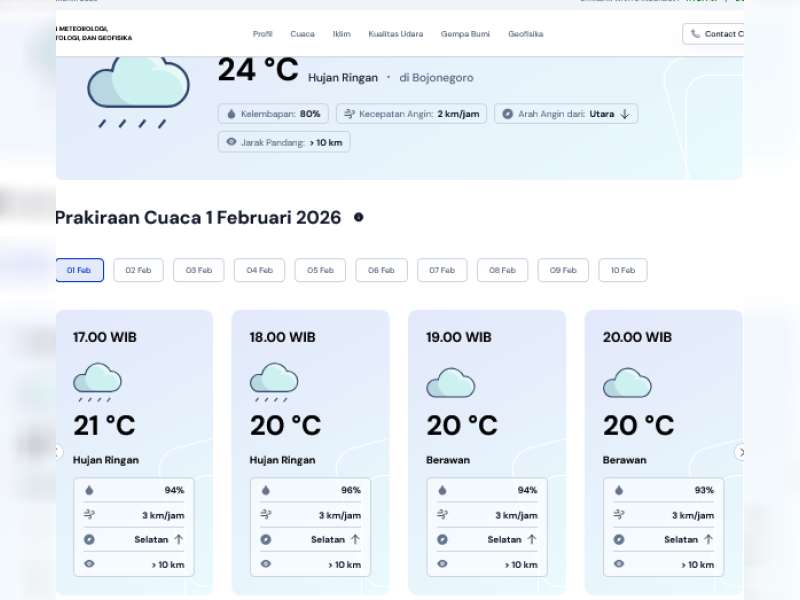Open the Gempa Bumi menu
The height and width of the screenshot is (600, 800).
tap(465, 34)
